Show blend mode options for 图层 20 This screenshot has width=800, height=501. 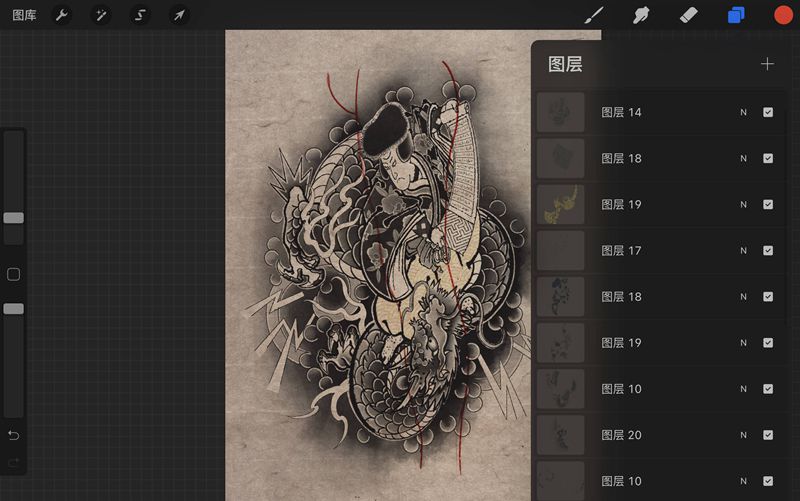click(x=743, y=435)
